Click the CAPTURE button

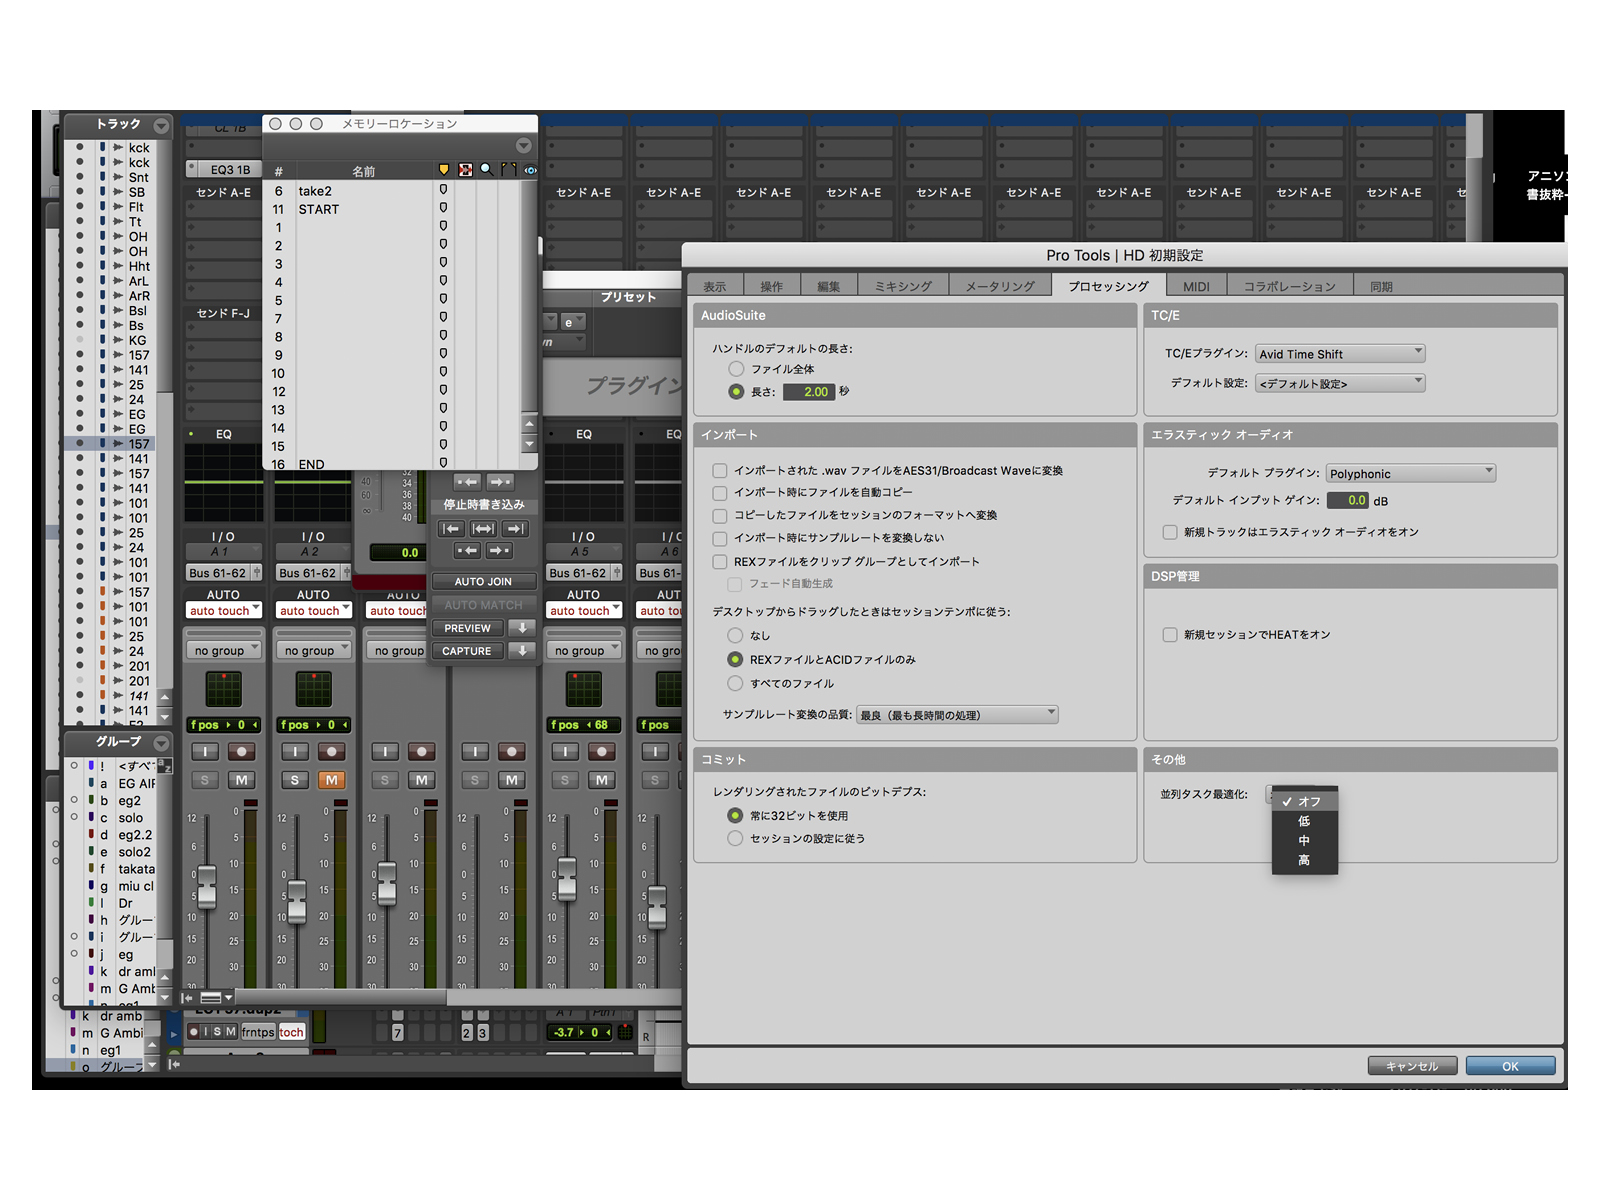(467, 651)
